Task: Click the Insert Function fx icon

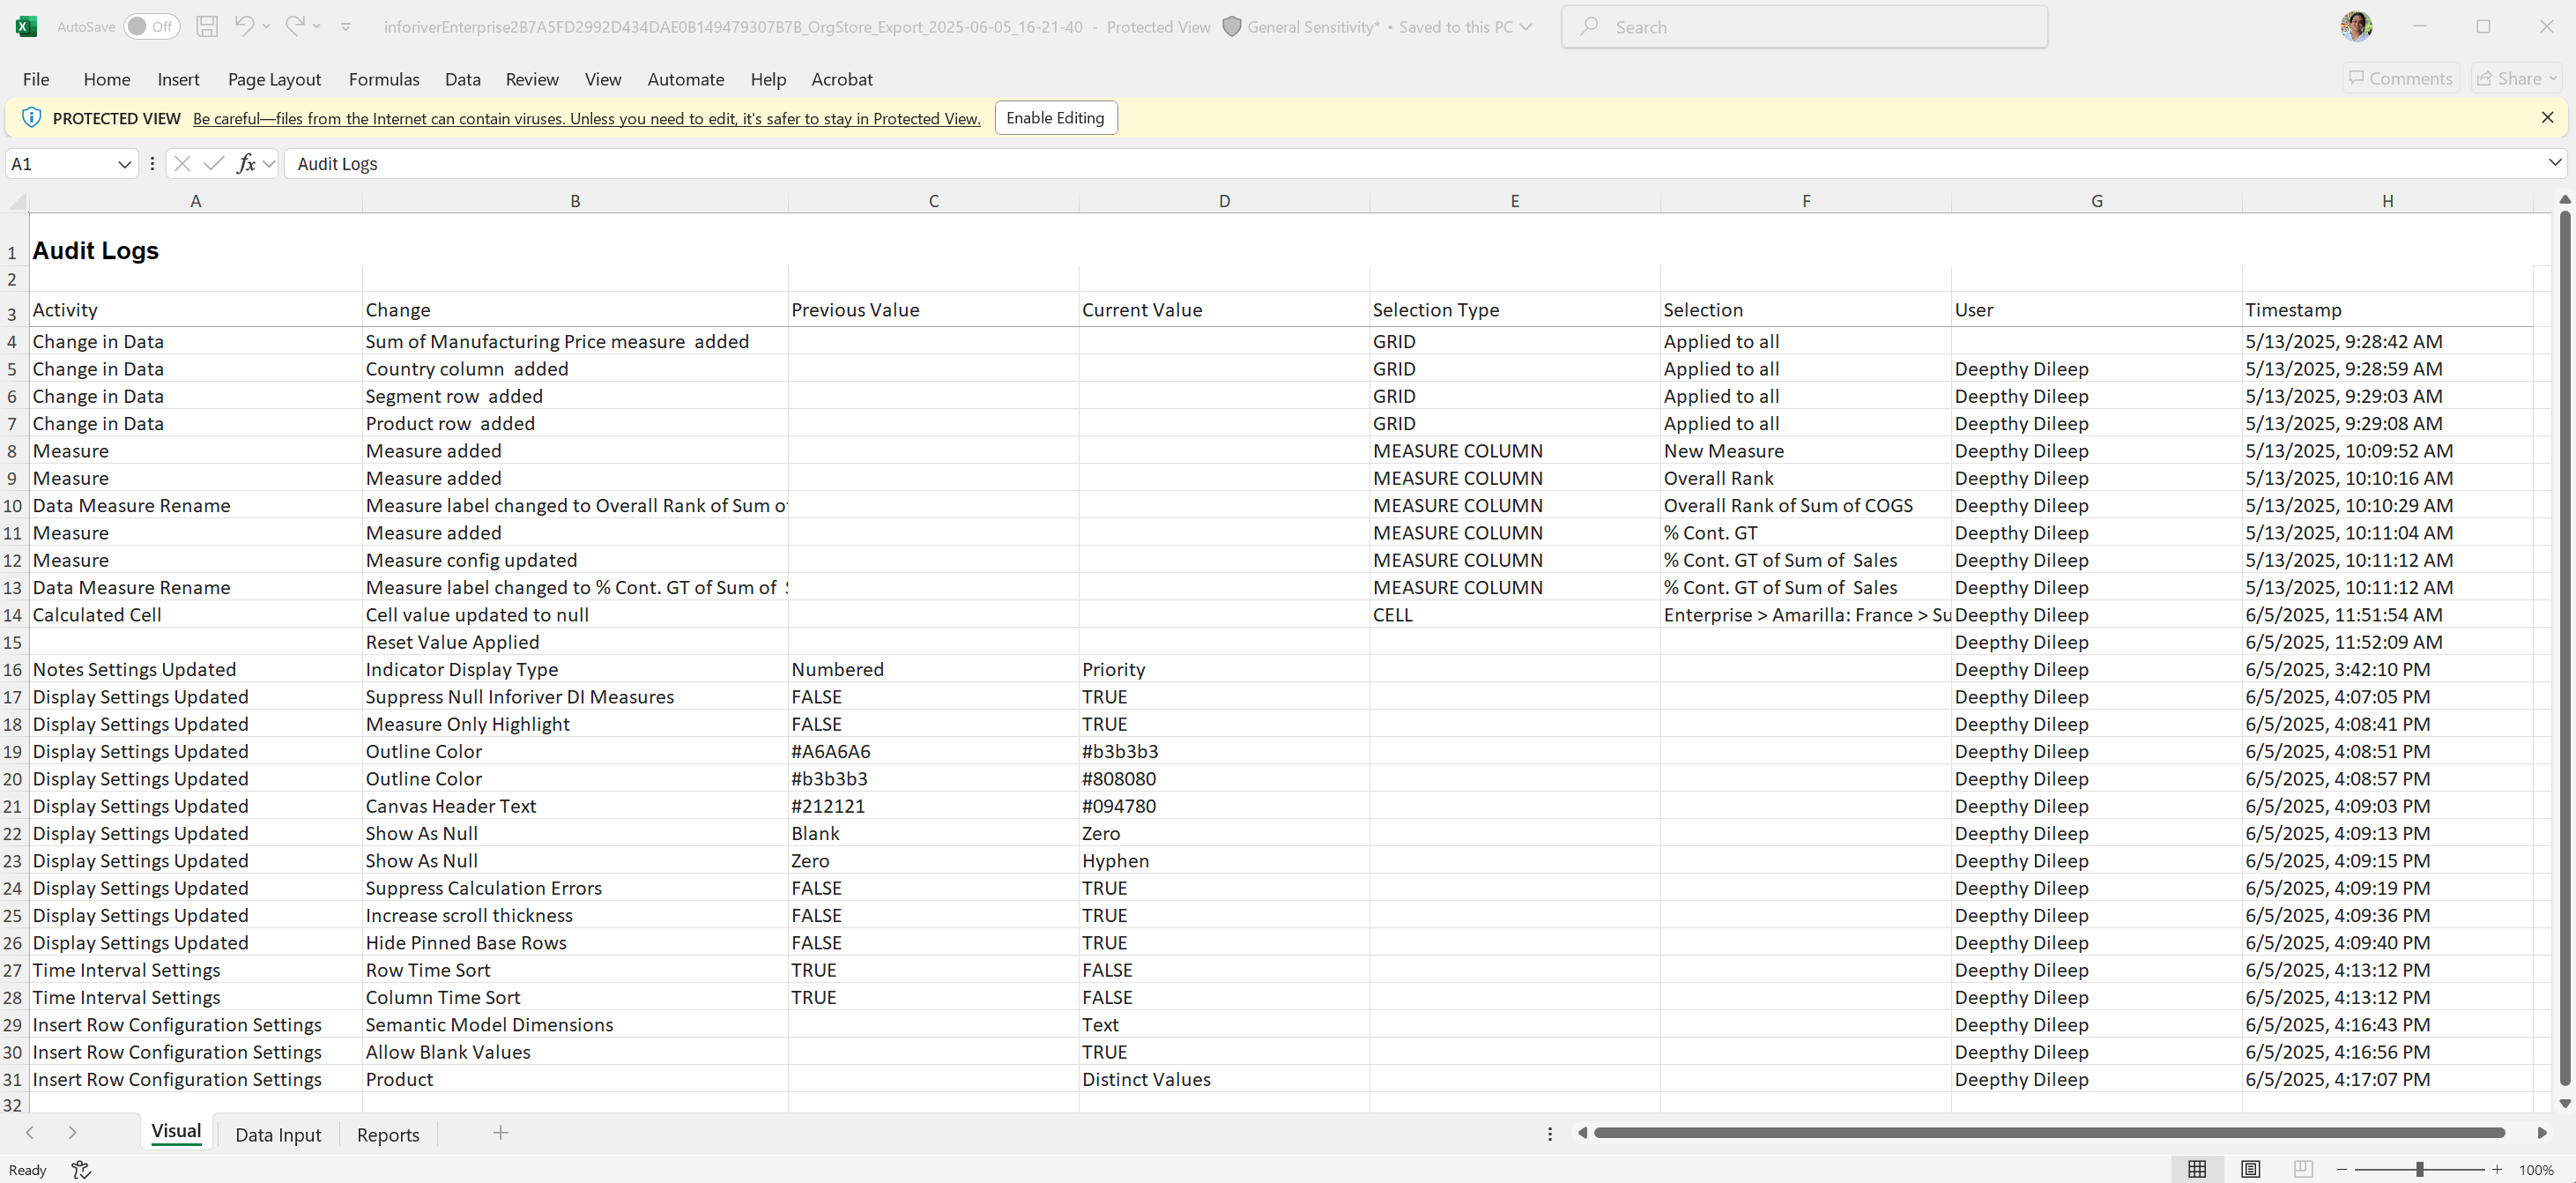Action: tap(246, 163)
